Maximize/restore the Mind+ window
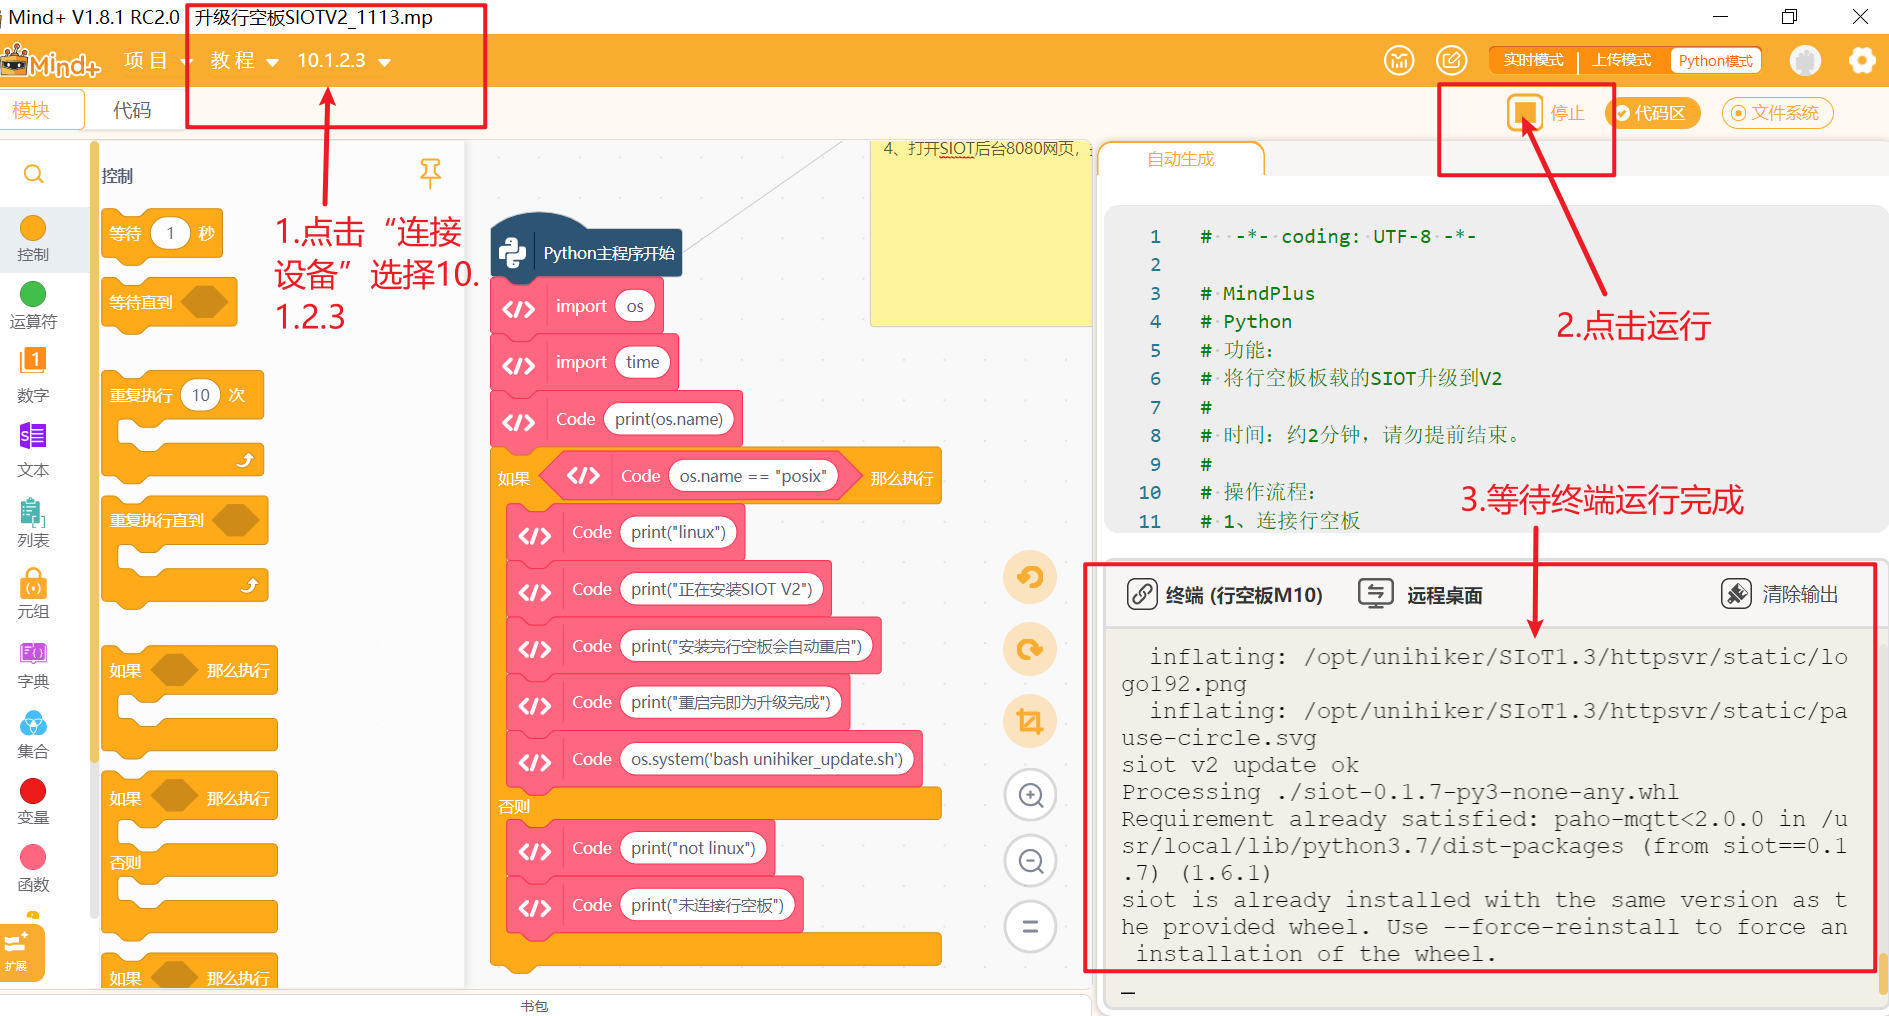 [x=1789, y=17]
